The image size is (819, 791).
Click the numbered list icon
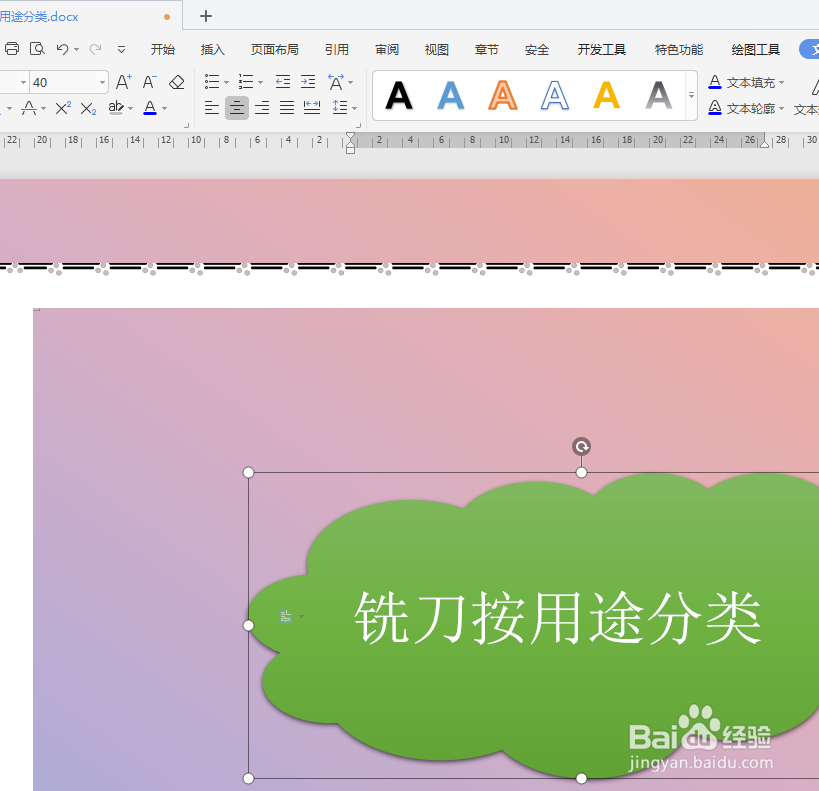pos(245,82)
